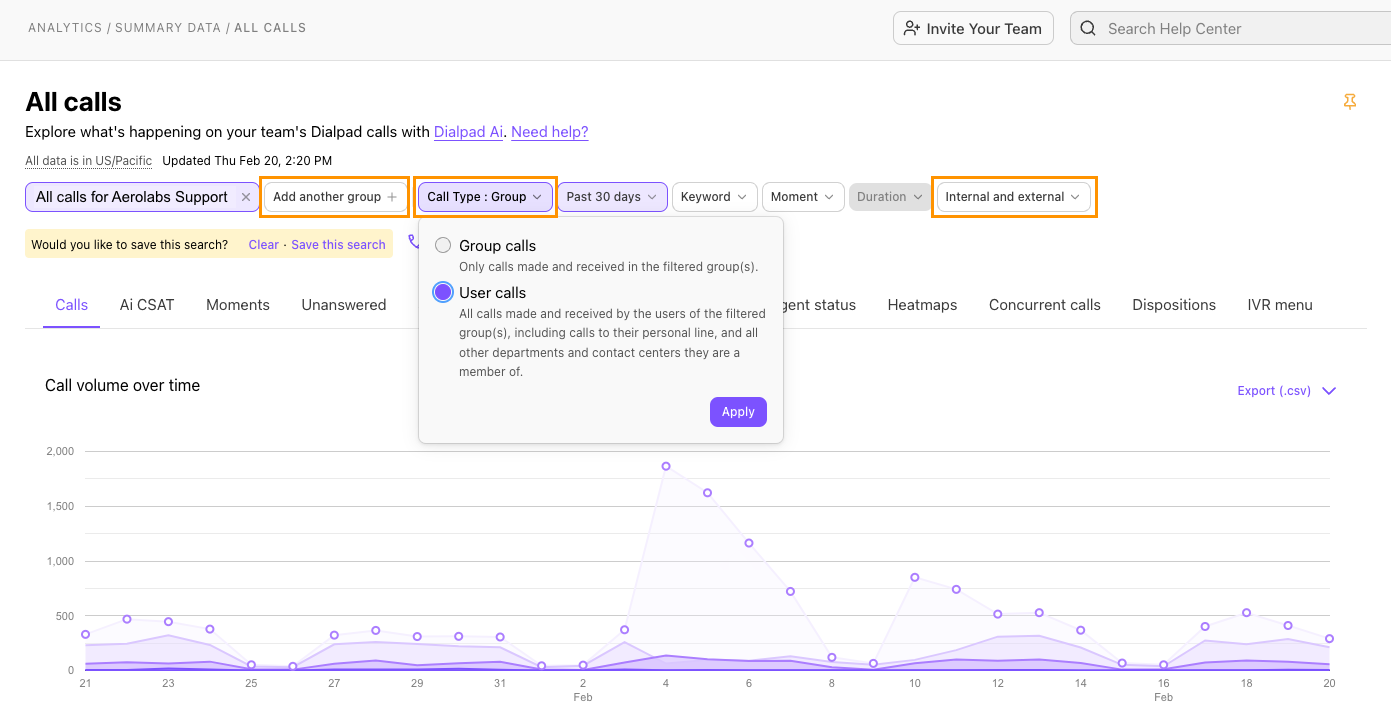1391x712 pixels.
Task: Remove the Aerolabs Support group filter chip
Action: [246, 197]
